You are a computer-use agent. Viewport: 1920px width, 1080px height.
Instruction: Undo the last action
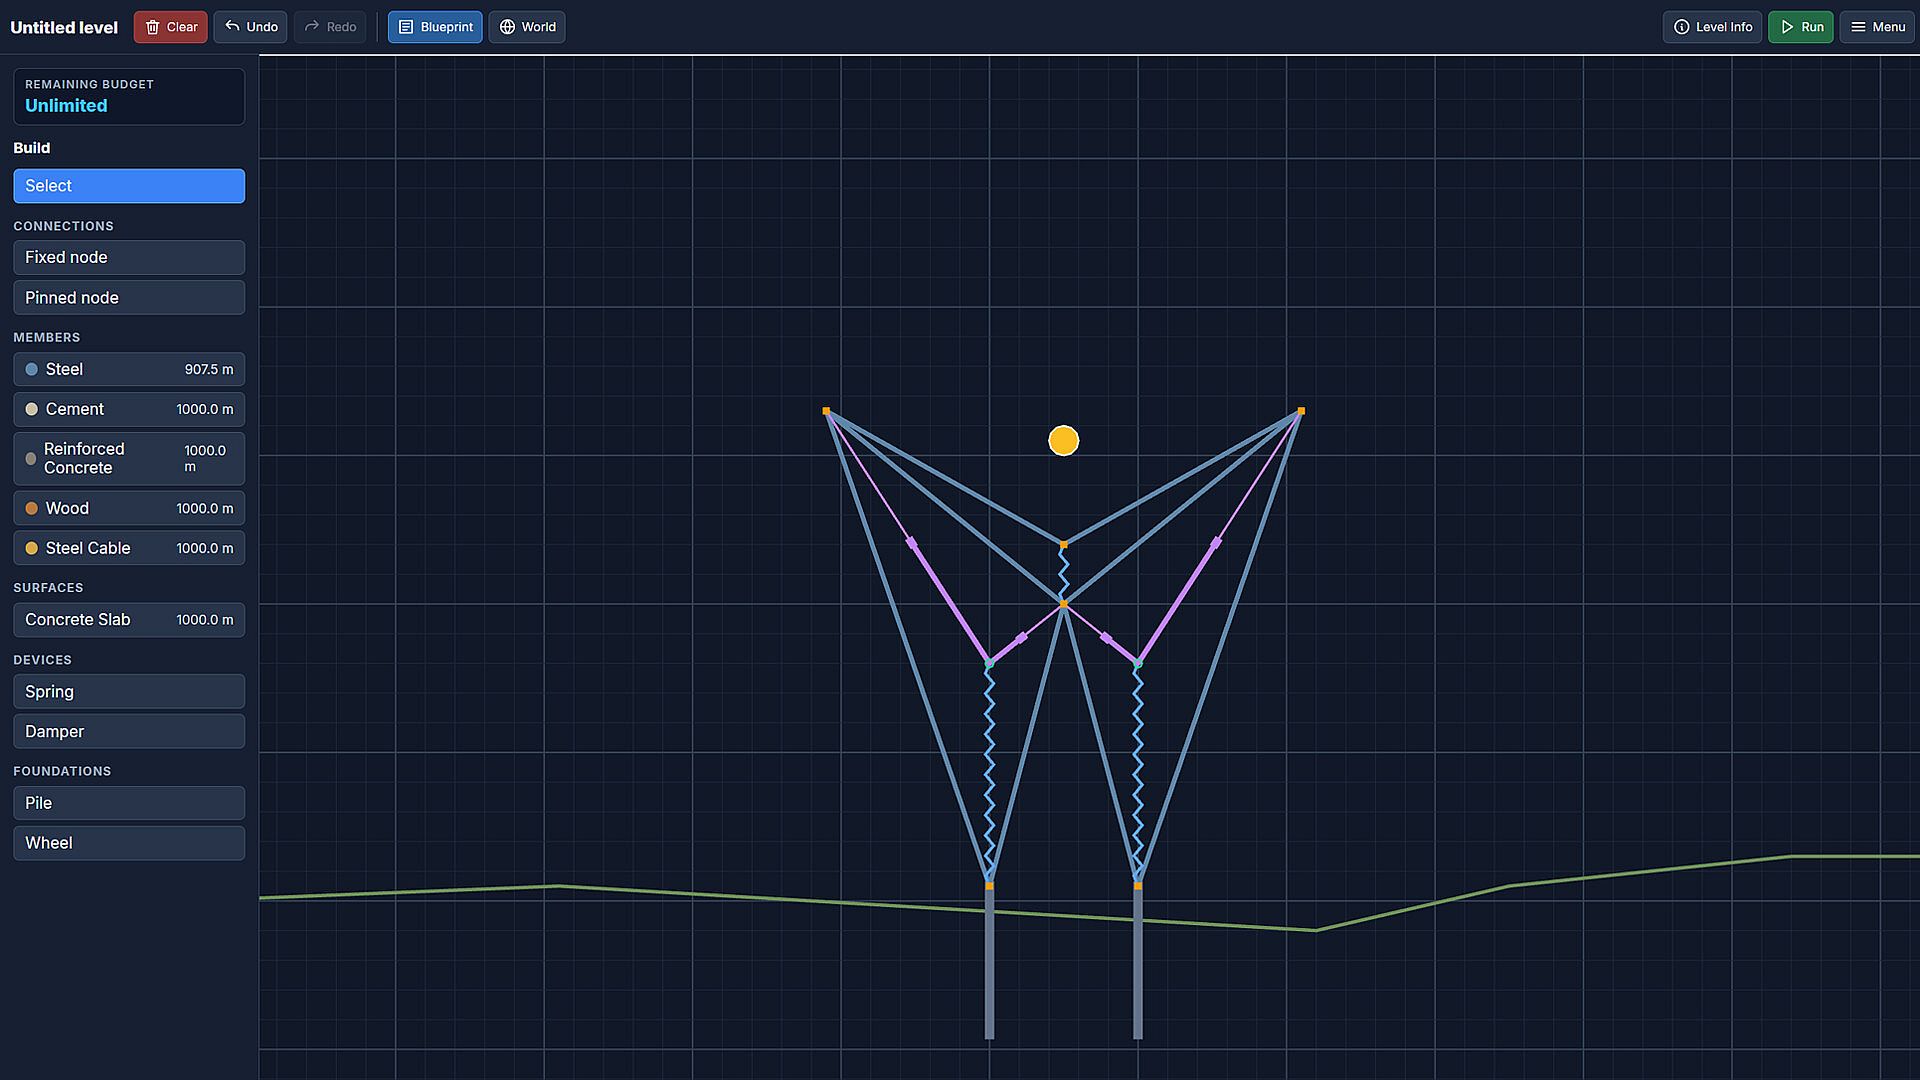coord(251,27)
